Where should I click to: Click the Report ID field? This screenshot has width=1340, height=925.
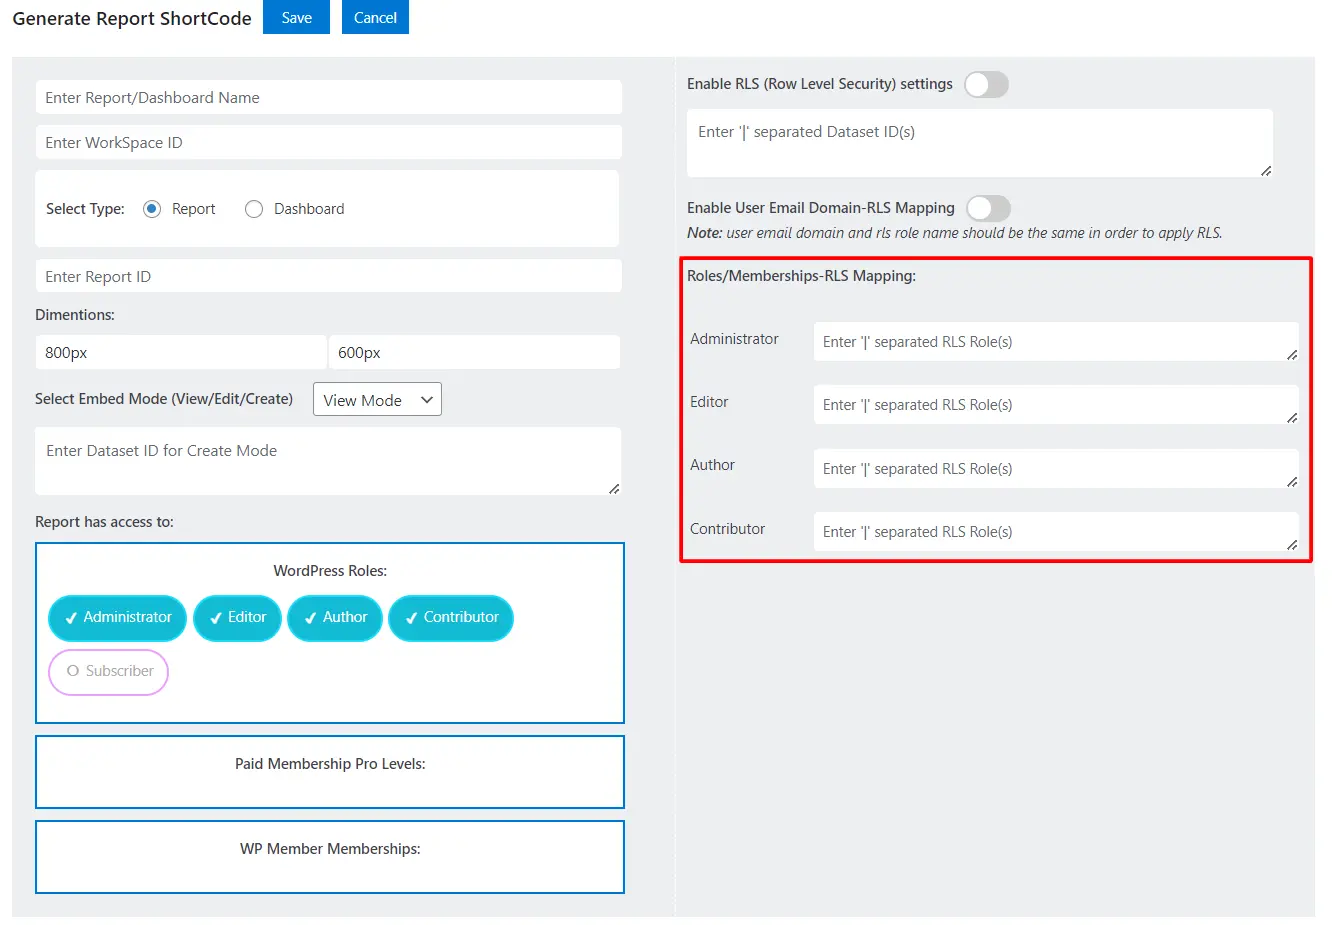pyautogui.click(x=328, y=276)
